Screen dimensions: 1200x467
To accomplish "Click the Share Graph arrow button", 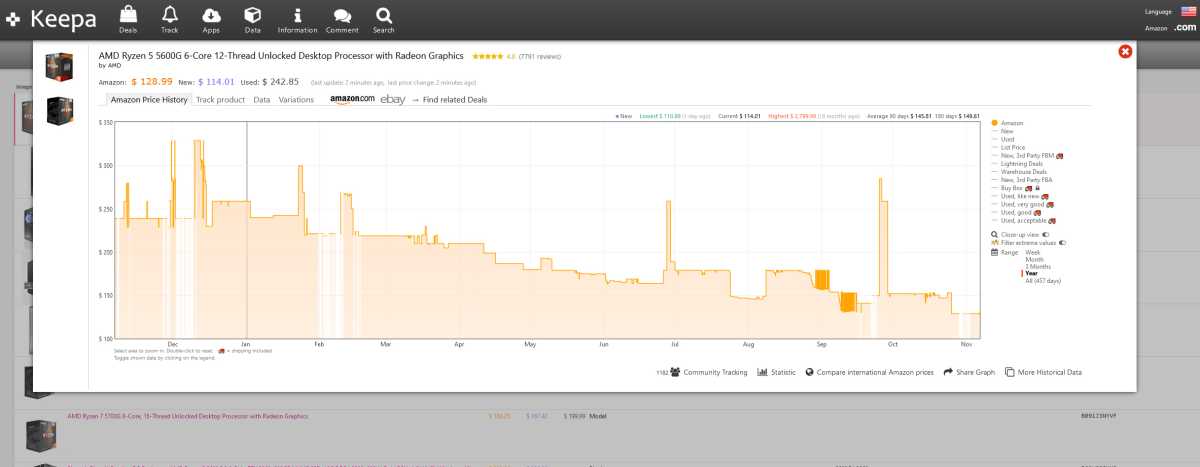I will click(x=969, y=372).
